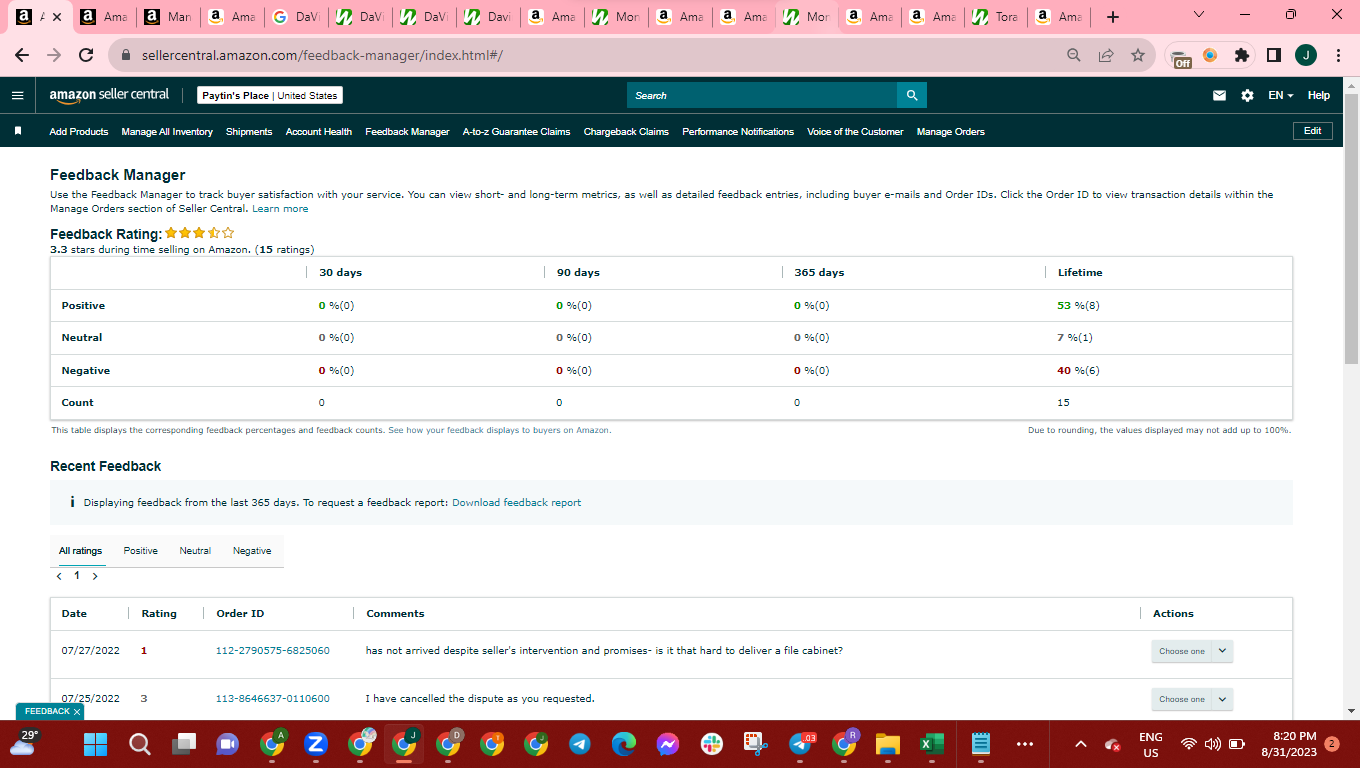
Task: Open Slack from the taskbar
Action: coord(711,744)
